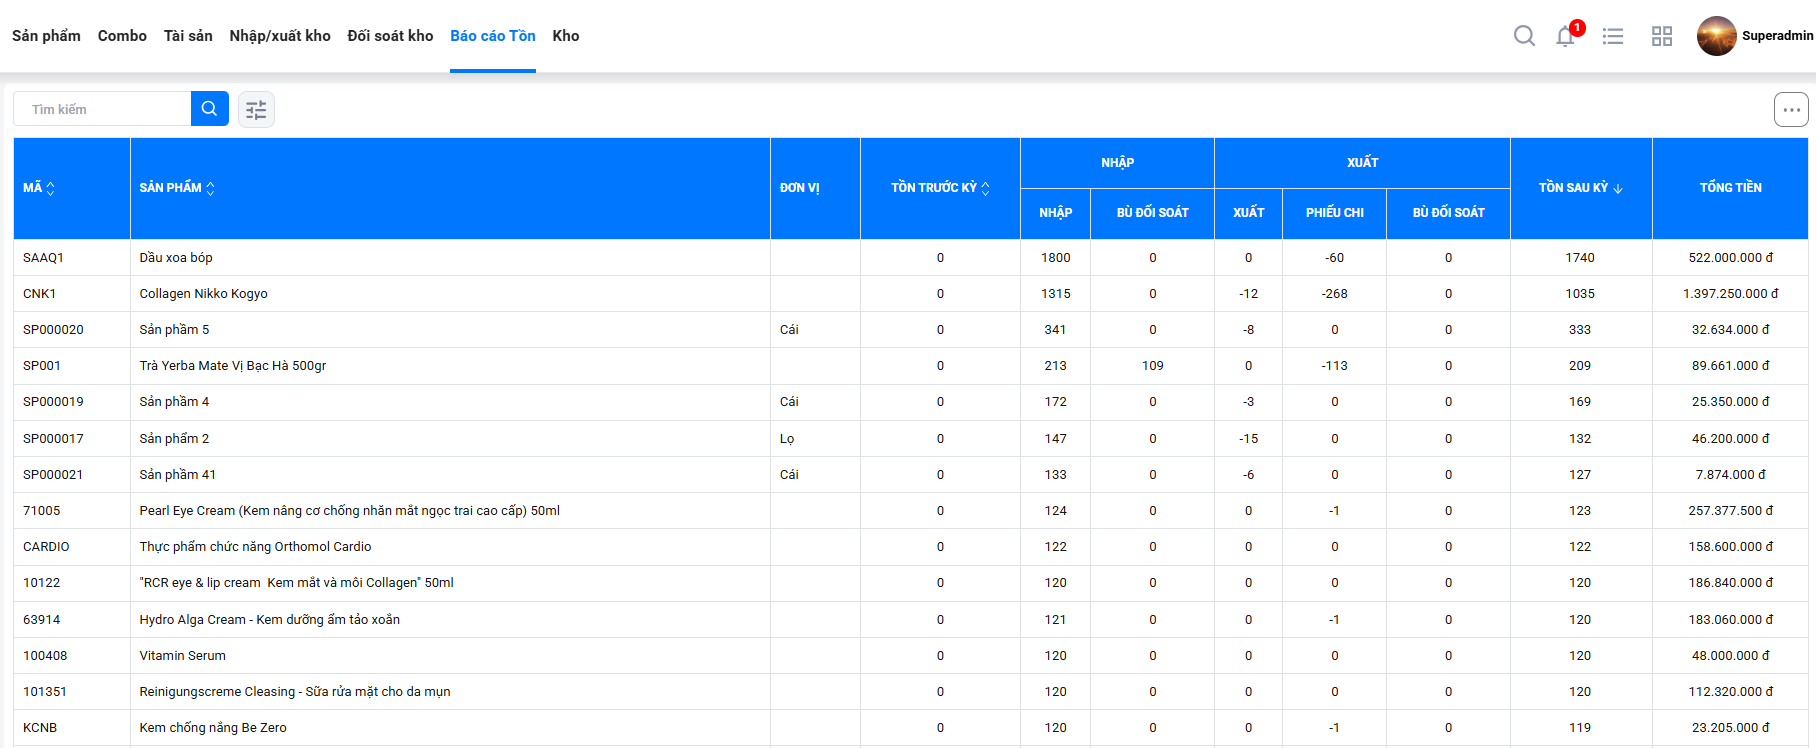Viewport: 1816px width, 748px height.
Task: Click the Superadmin username label
Action: 1776,36
